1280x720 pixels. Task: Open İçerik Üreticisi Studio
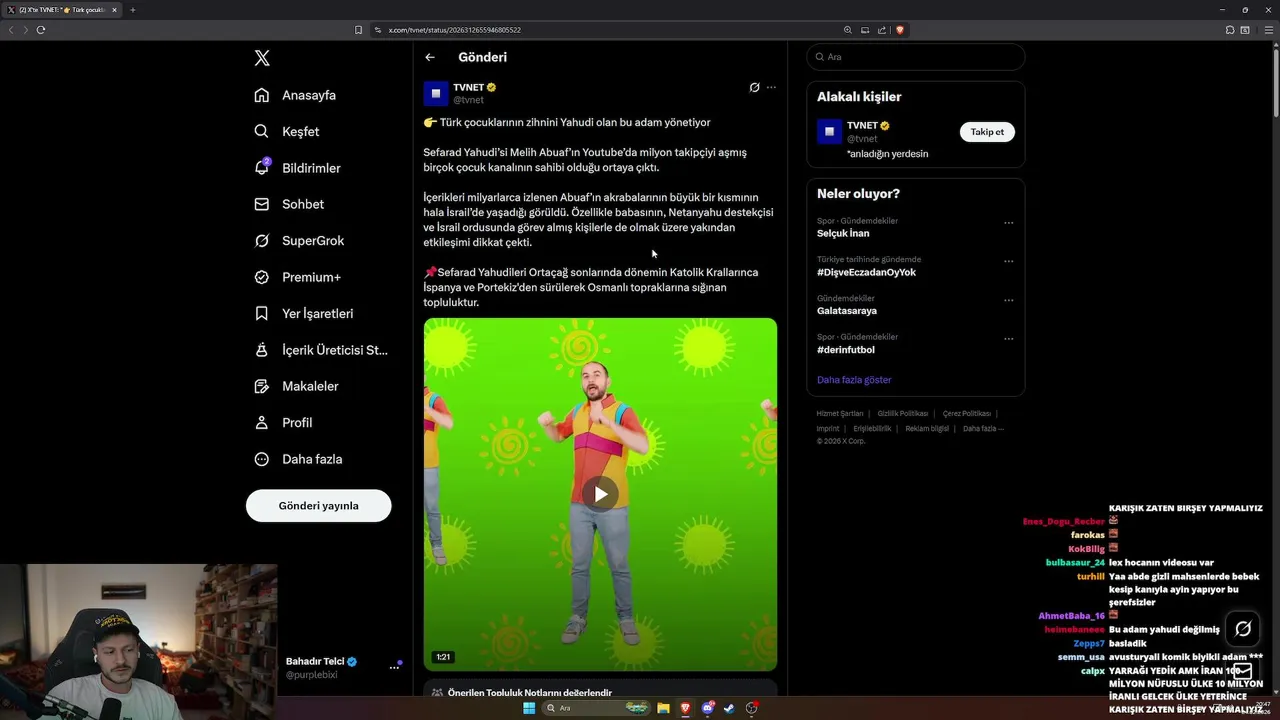coord(321,350)
